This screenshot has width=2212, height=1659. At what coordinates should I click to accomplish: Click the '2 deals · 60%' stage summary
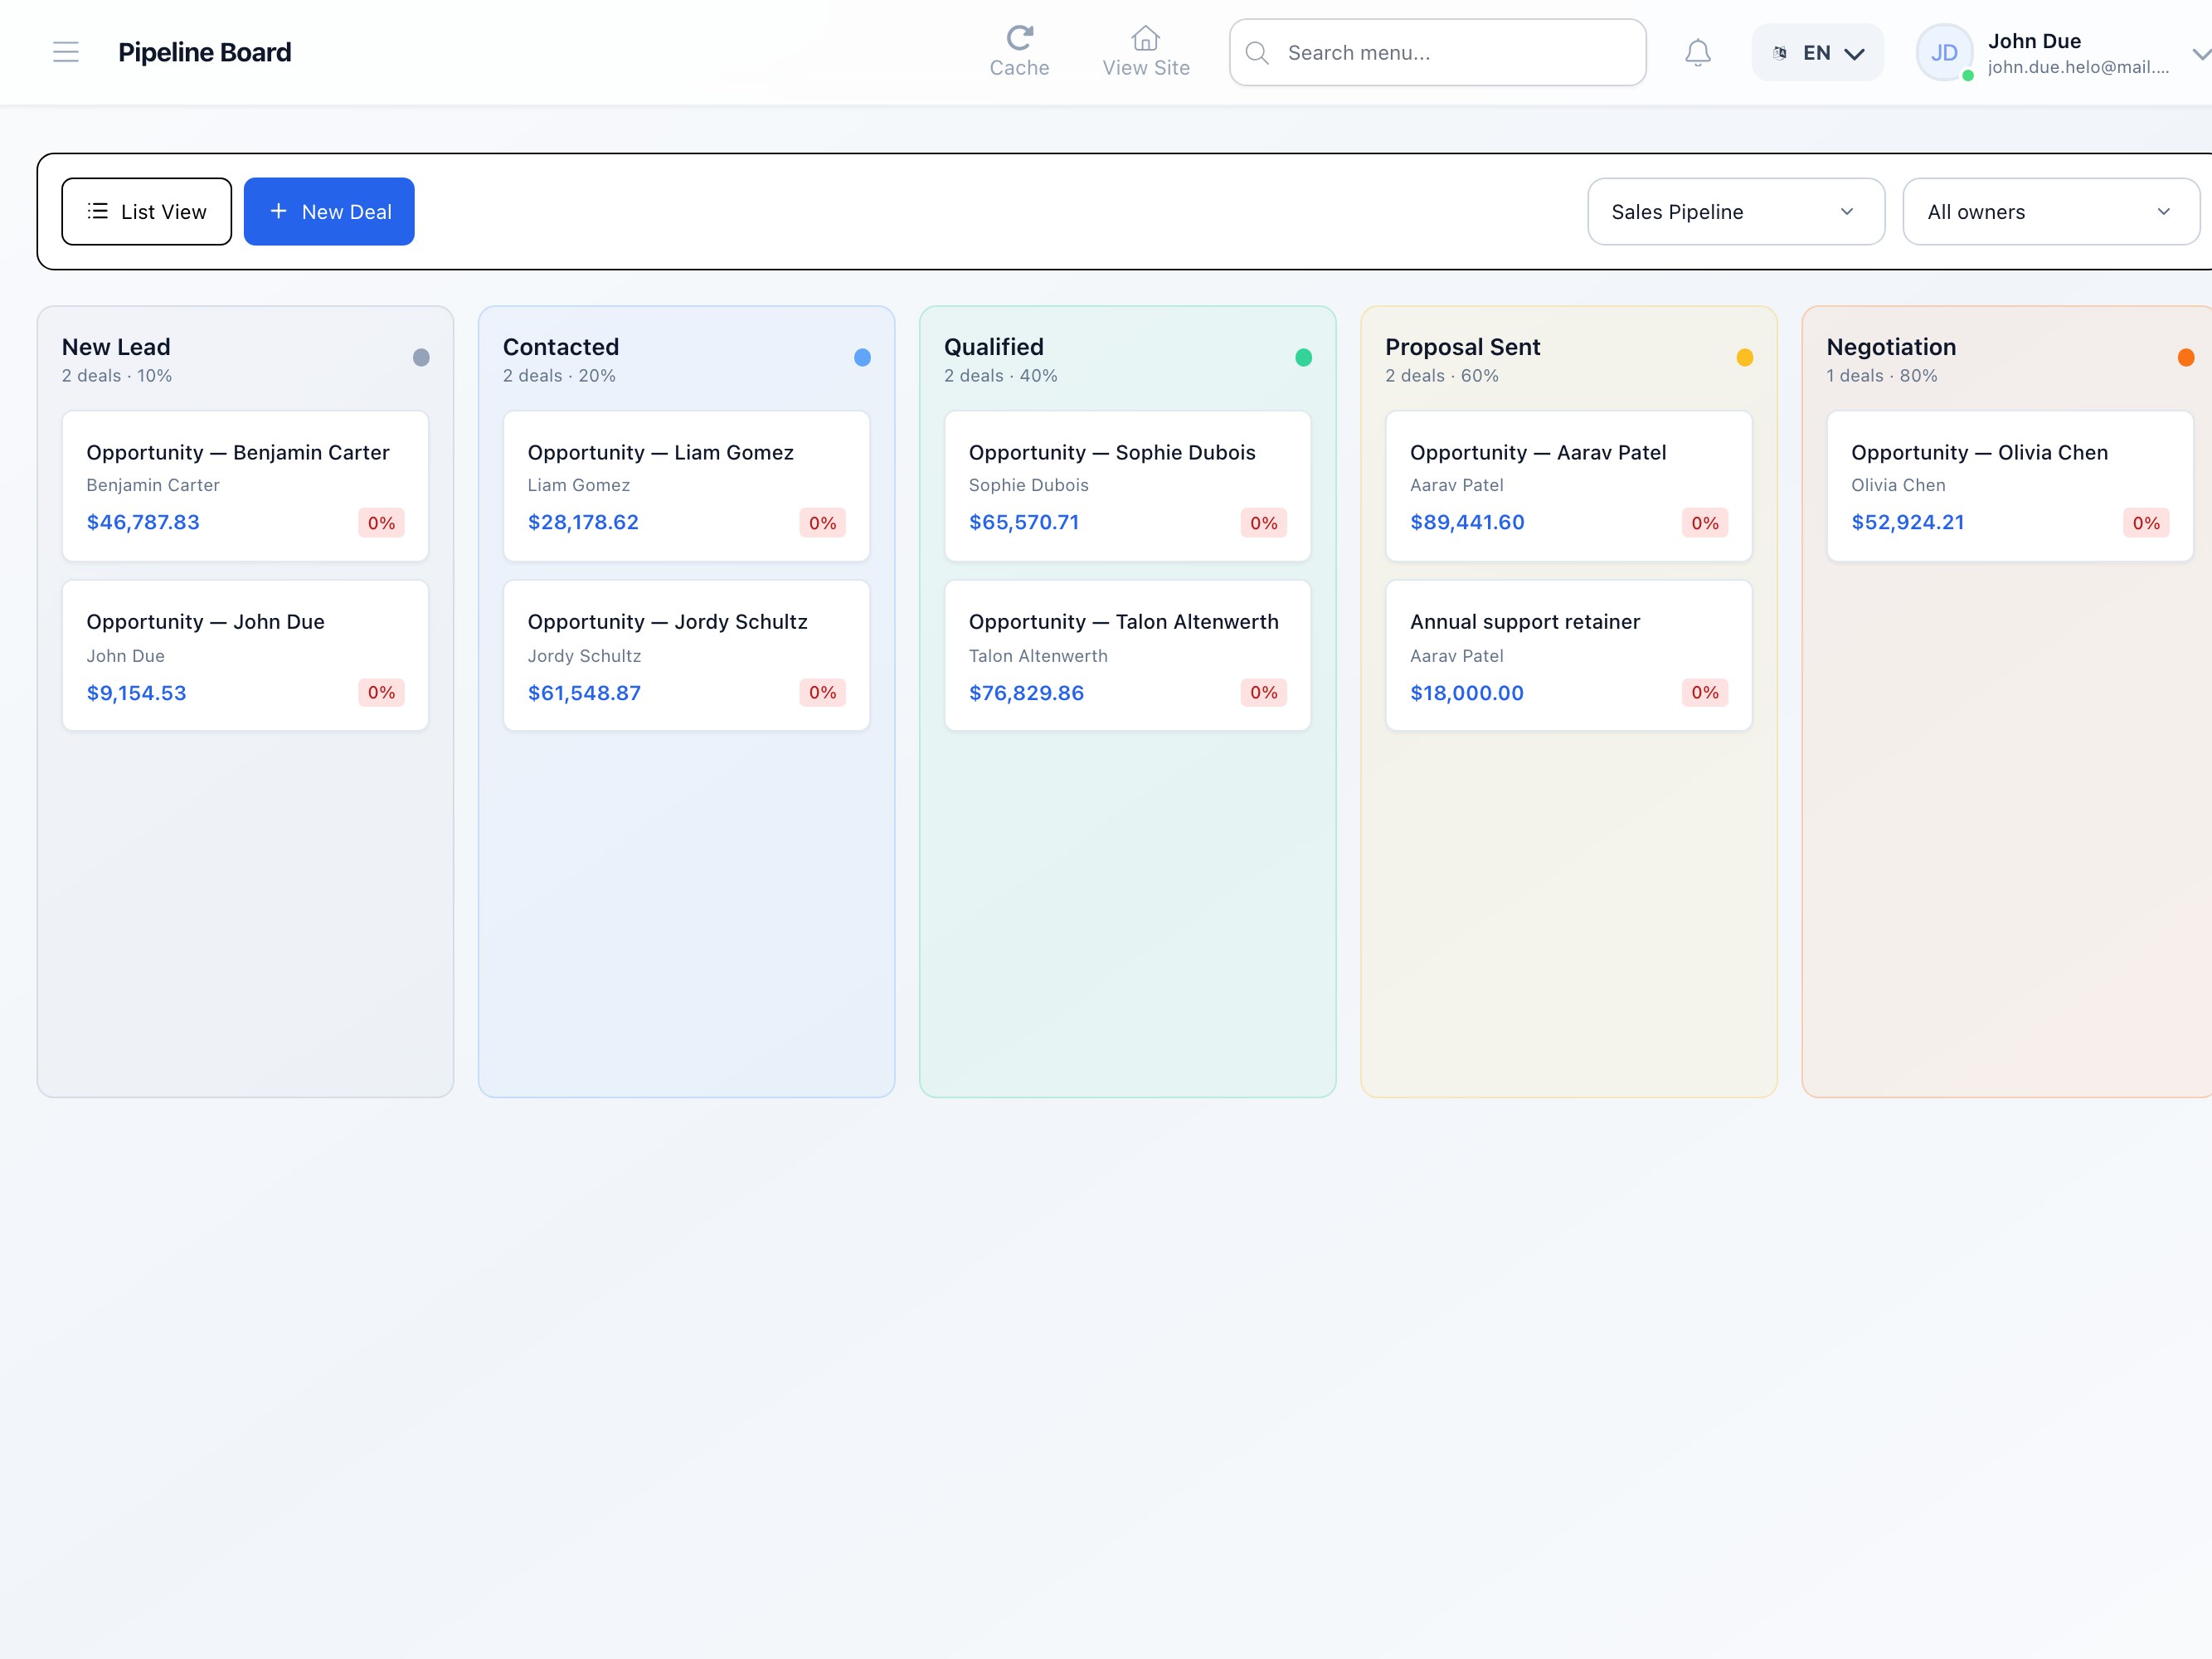point(1442,376)
